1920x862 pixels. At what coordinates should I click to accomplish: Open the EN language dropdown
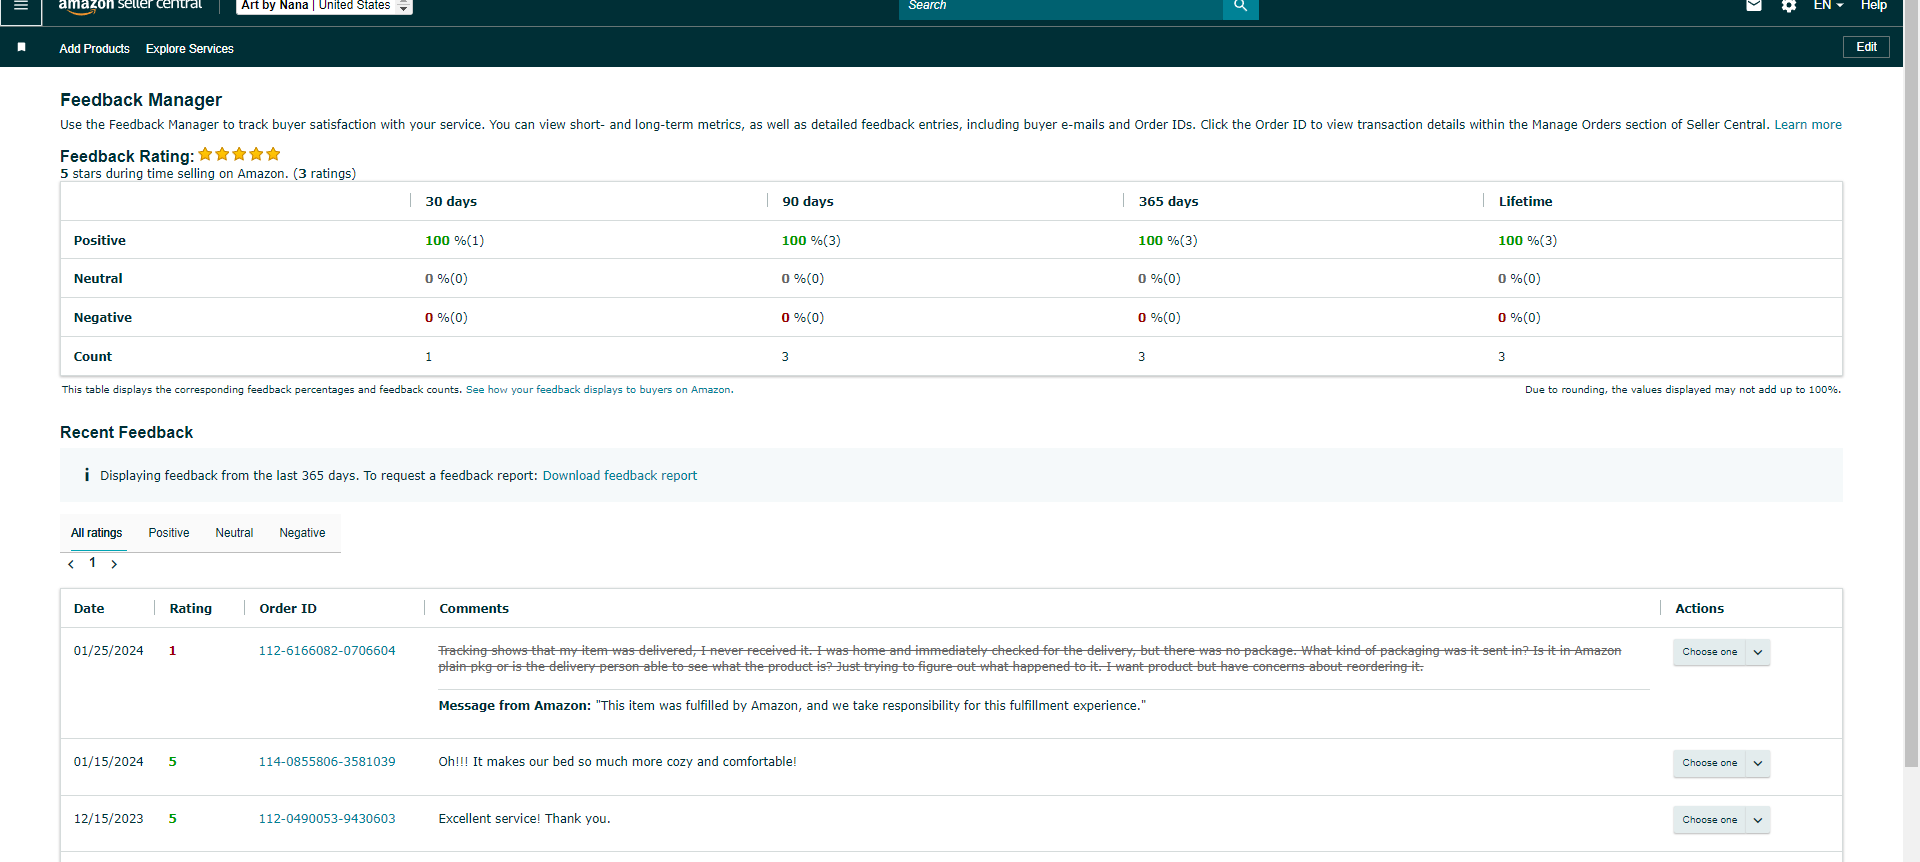(x=1828, y=6)
